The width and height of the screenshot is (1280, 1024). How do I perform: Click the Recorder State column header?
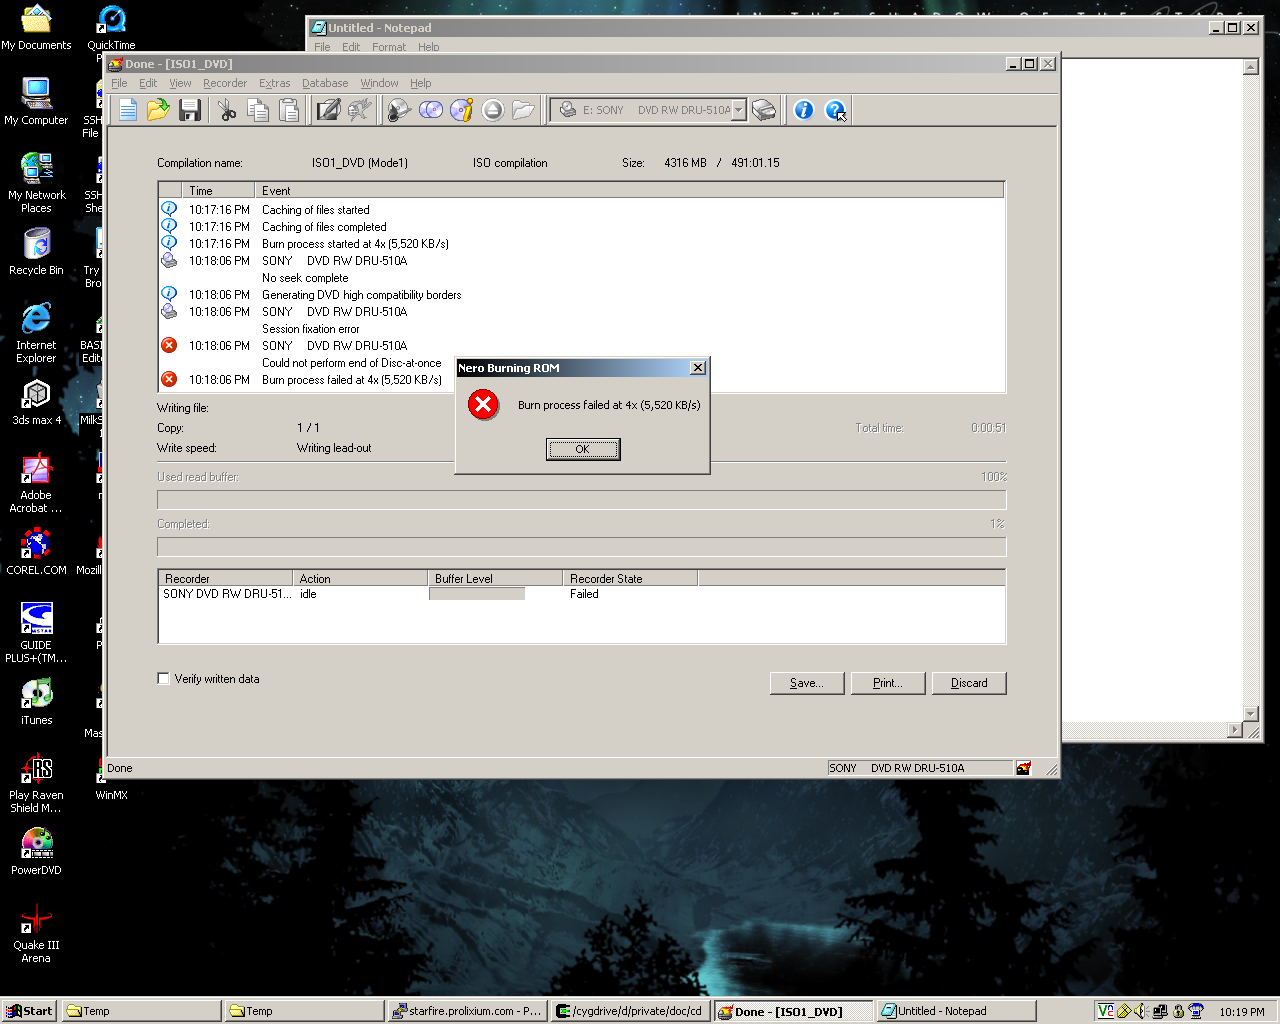[x=630, y=579]
